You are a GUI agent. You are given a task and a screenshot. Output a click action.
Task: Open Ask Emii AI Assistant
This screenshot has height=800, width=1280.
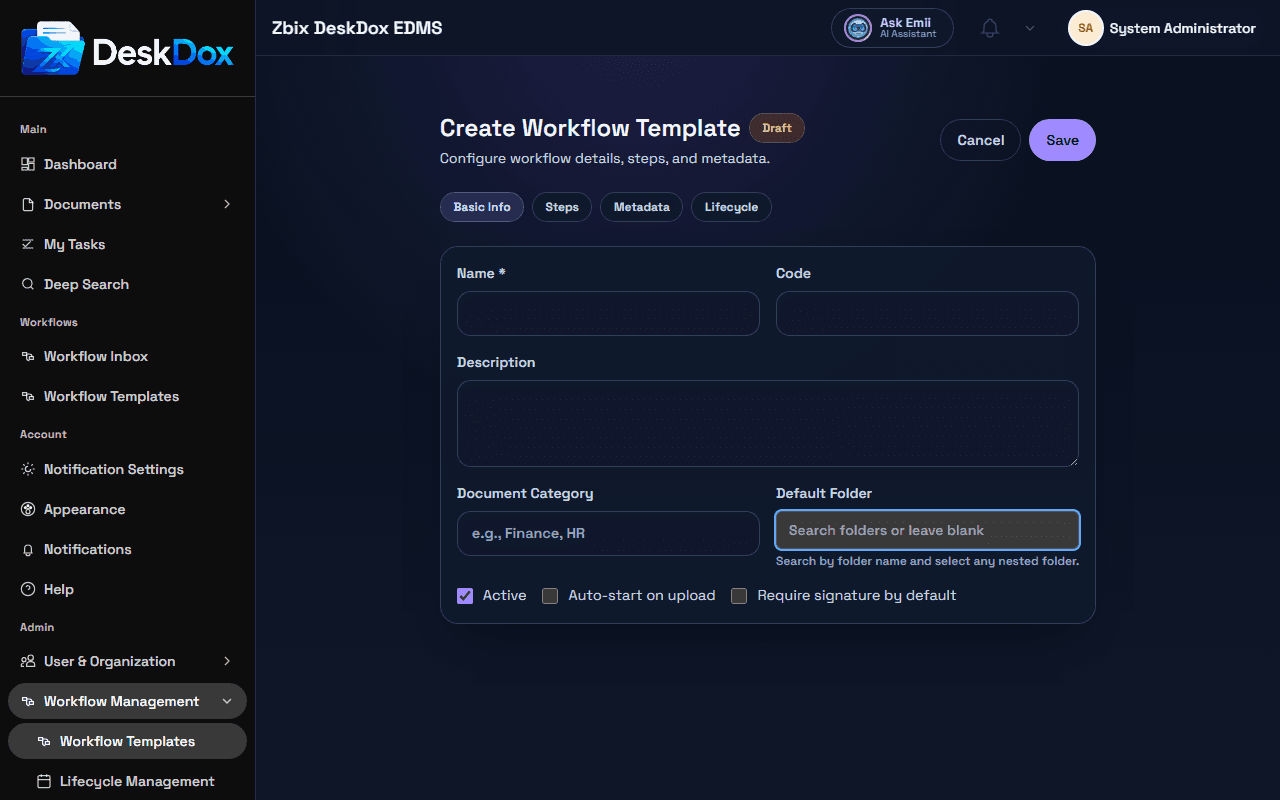892,28
